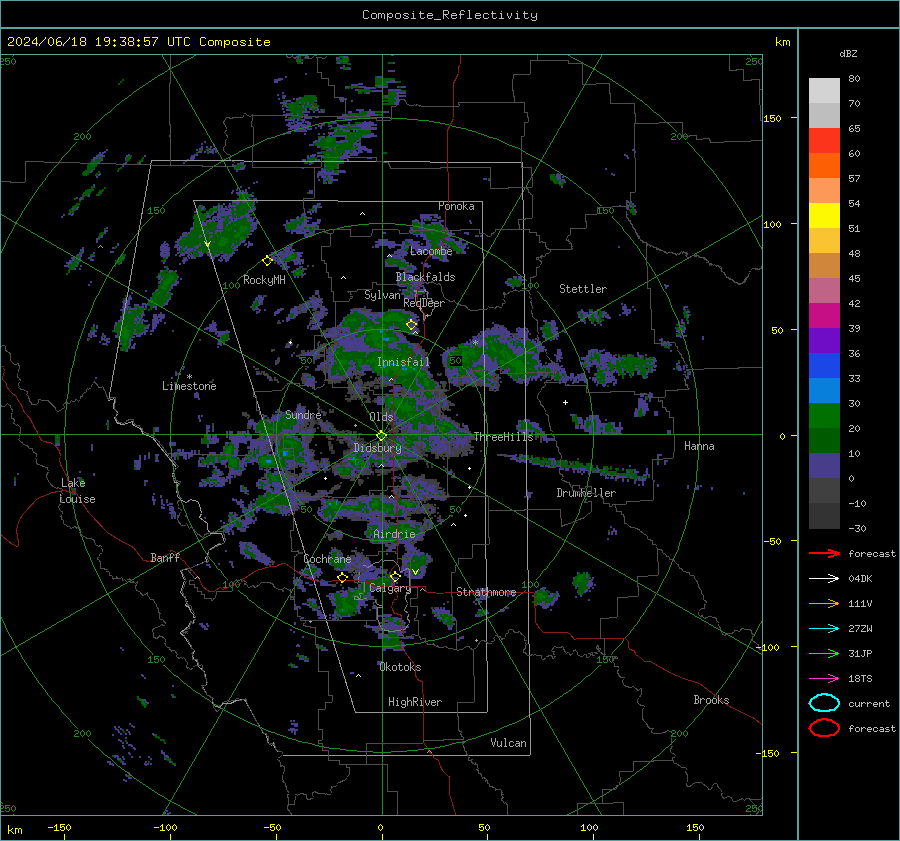
Task: Click yellow diamond at radar center by Didsbury
Action: (x=382, y=436)
